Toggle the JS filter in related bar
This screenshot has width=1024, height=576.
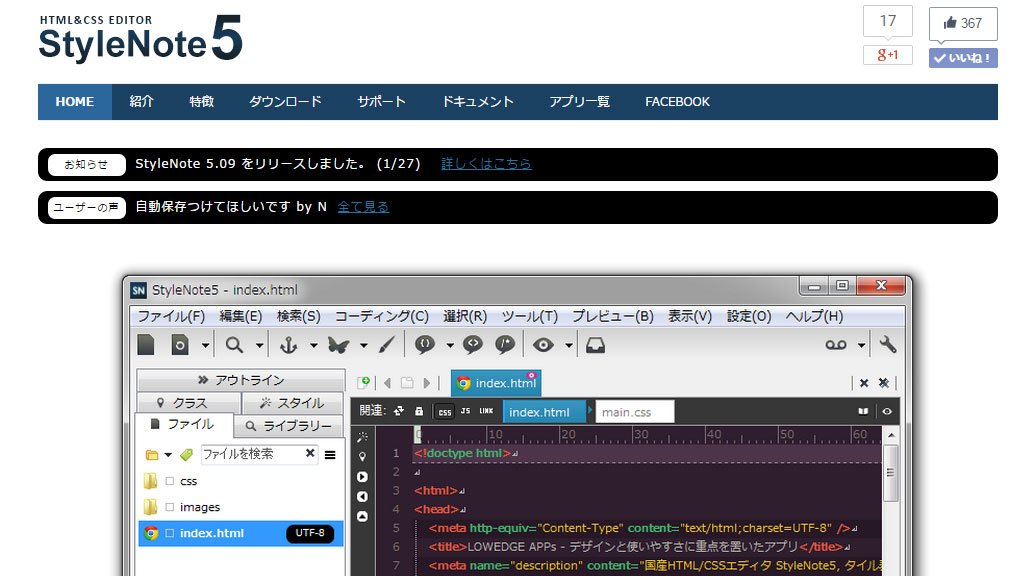[466, 411]
